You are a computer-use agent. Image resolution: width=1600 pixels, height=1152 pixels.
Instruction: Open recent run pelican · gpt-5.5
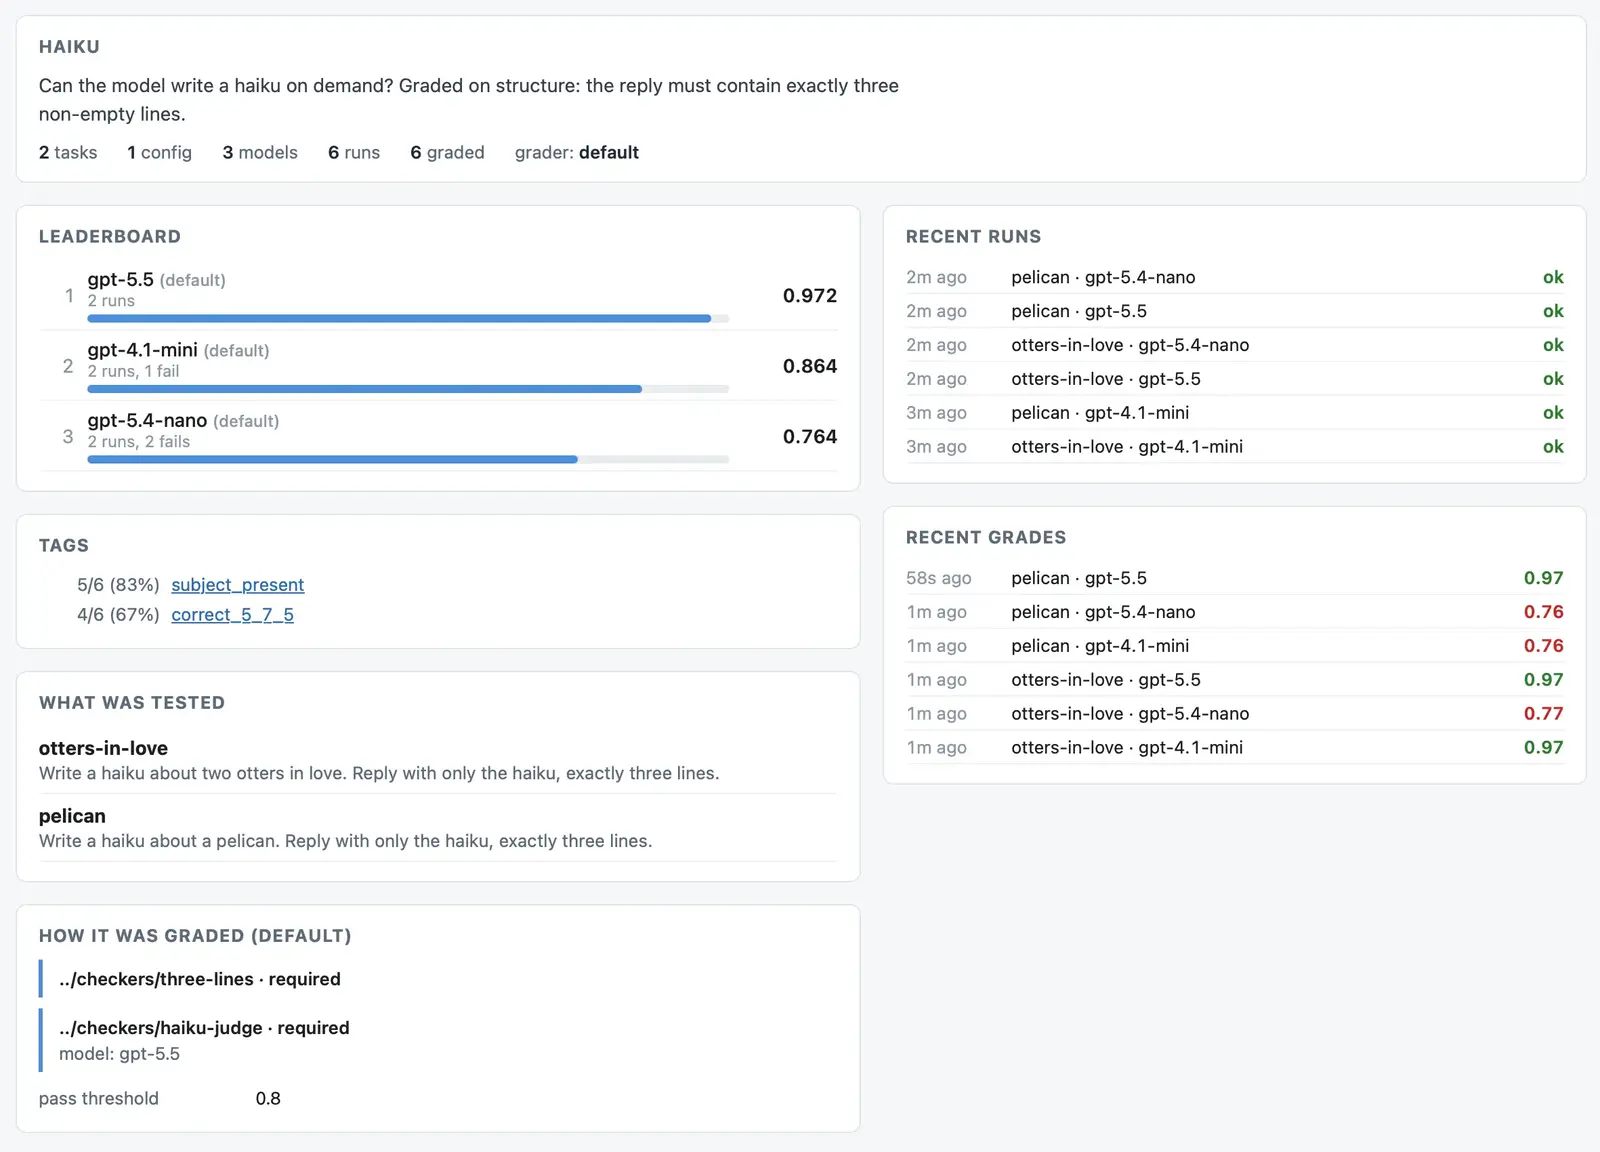click(x=1235, y=311)
